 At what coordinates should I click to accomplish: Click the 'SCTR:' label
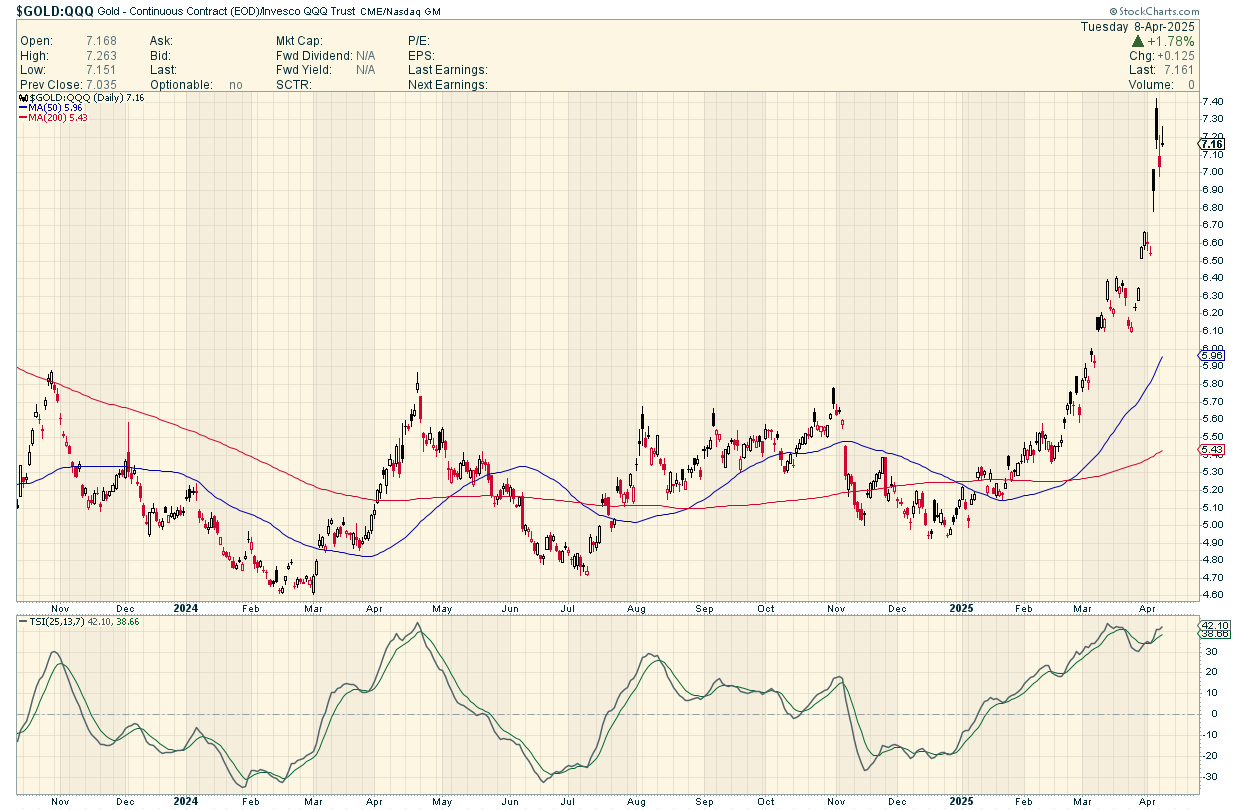coord(294,85)
